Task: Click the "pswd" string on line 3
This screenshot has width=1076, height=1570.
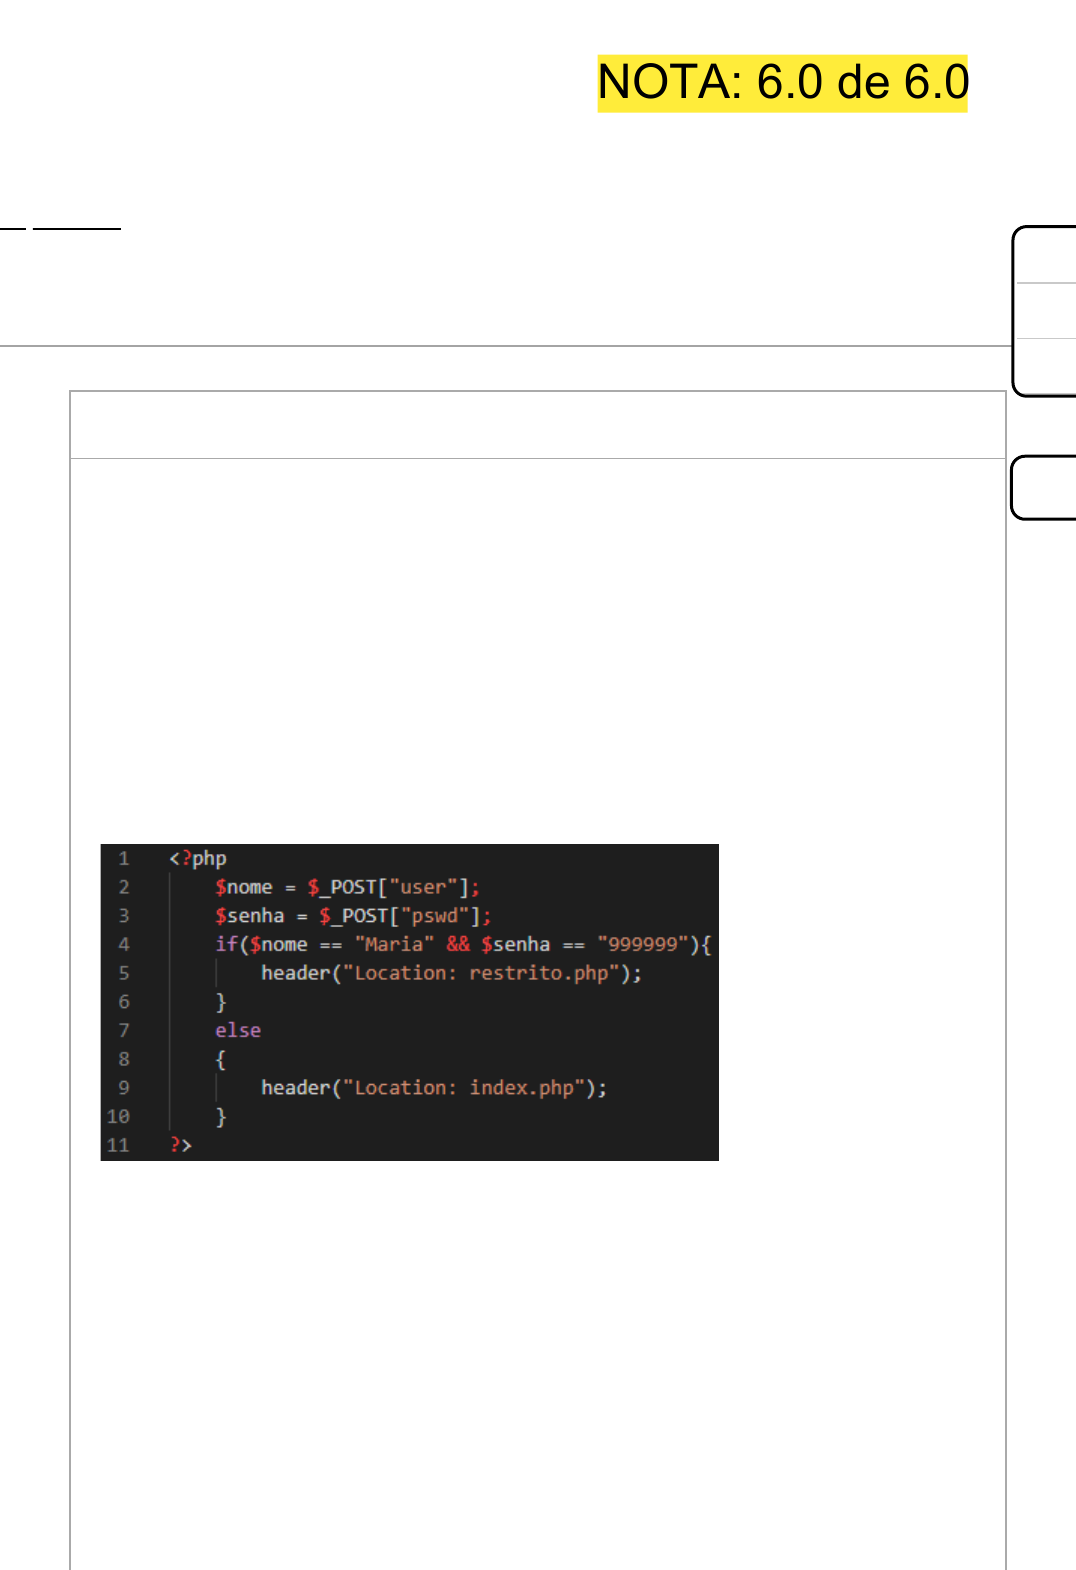Action: 435,916
